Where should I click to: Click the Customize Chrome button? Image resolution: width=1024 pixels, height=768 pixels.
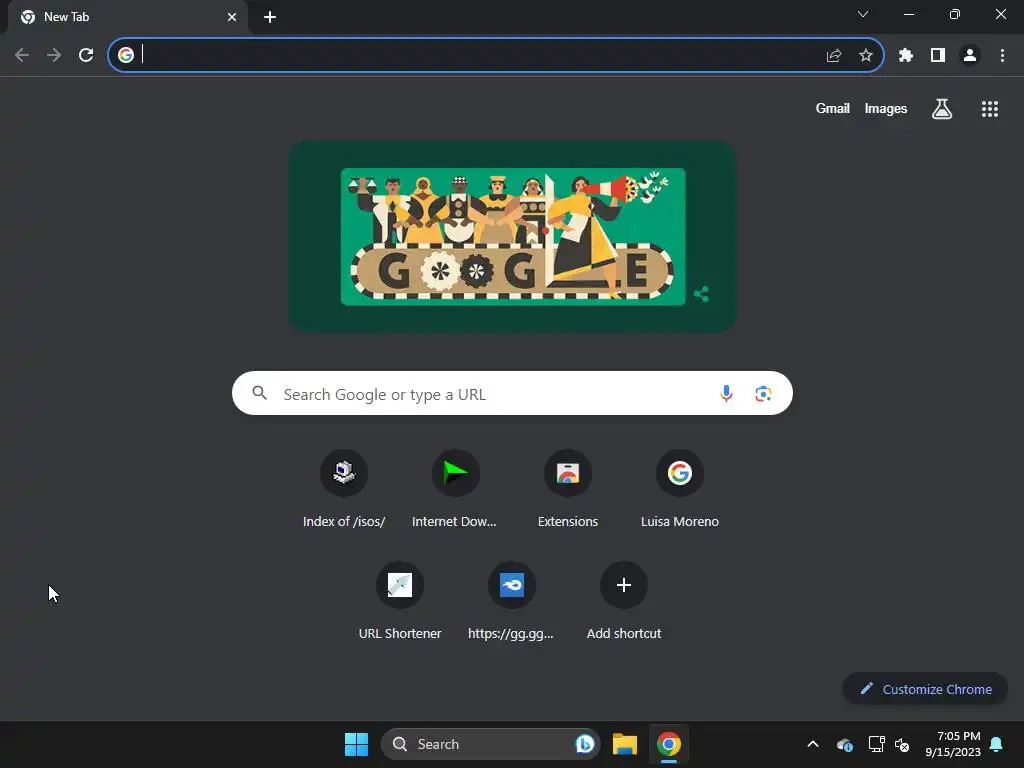[925, 689]
